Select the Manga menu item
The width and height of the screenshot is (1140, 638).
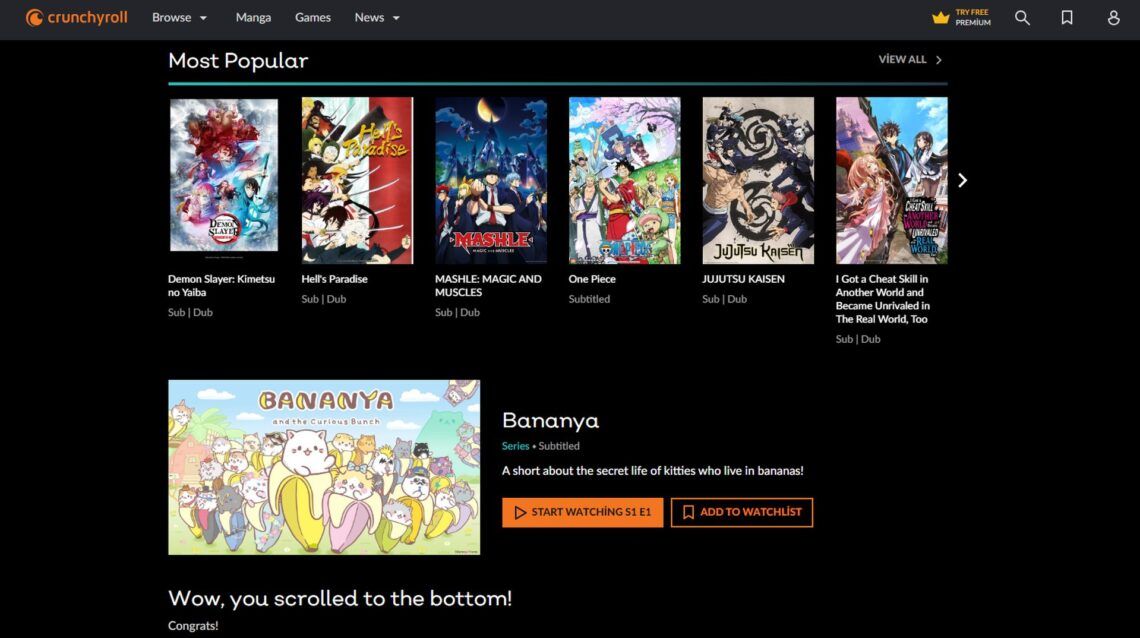[253, 17]
